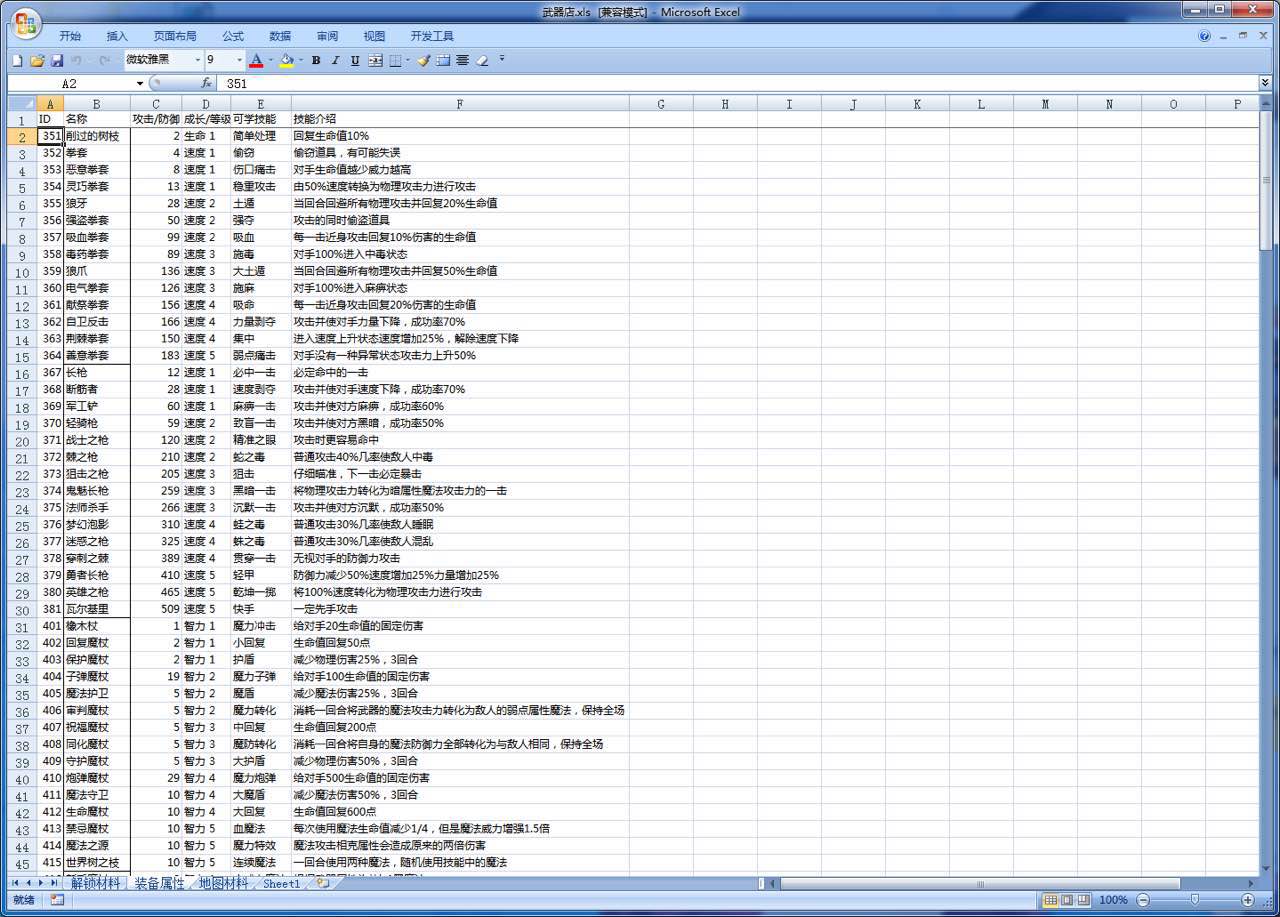The width and height of the screenshot is (1280, 917).
Task: Save the workbook with floppy icon
Action: point(57,61)
